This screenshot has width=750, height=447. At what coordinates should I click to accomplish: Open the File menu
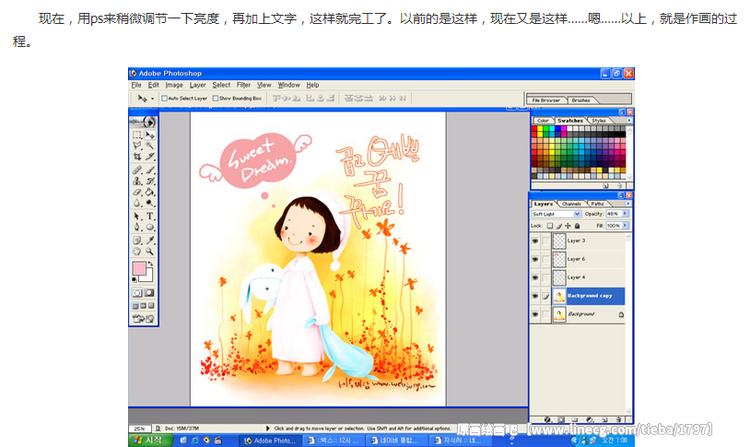(136, 85)
